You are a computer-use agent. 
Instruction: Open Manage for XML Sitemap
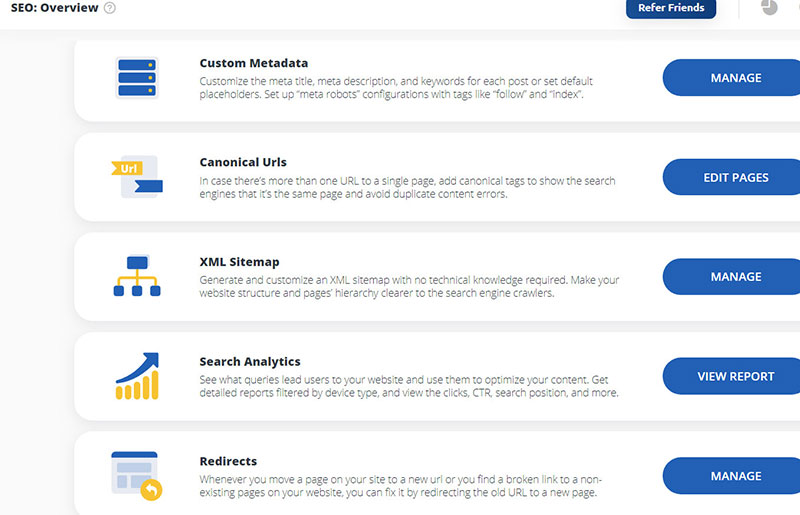point(735,277)
